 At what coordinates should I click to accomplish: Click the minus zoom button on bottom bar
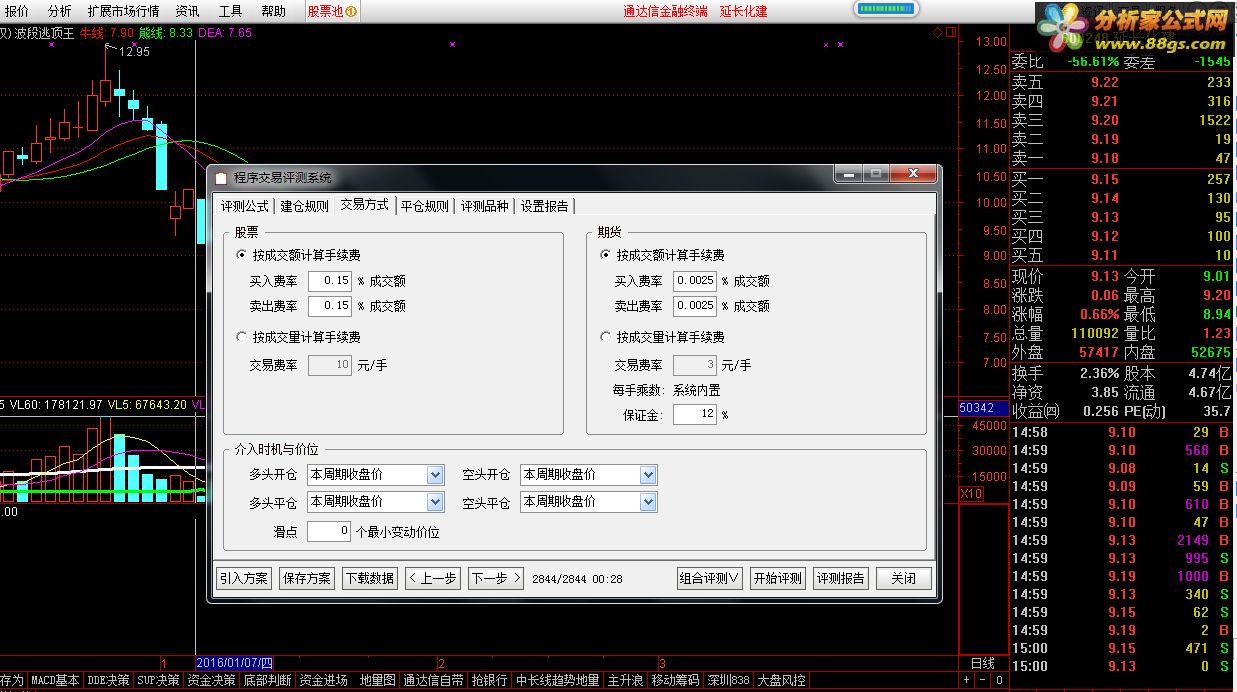[x=981, y=680]
